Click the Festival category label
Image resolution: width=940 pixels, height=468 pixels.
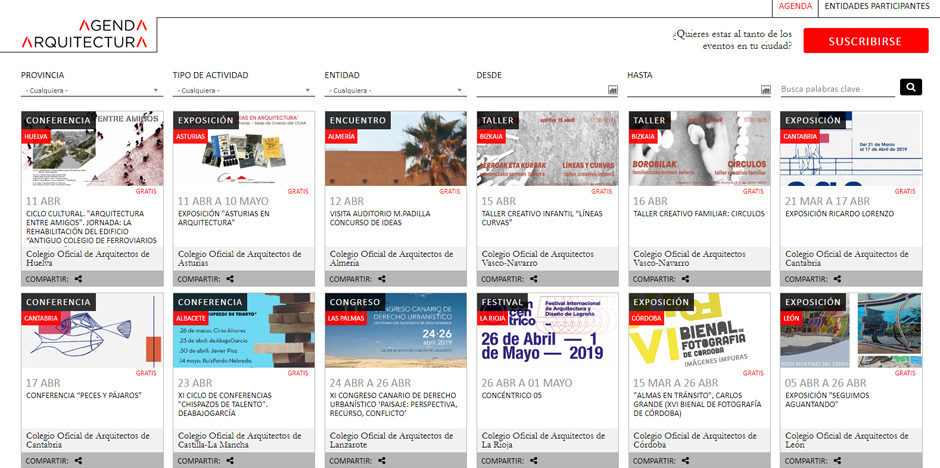click(502, 302)
